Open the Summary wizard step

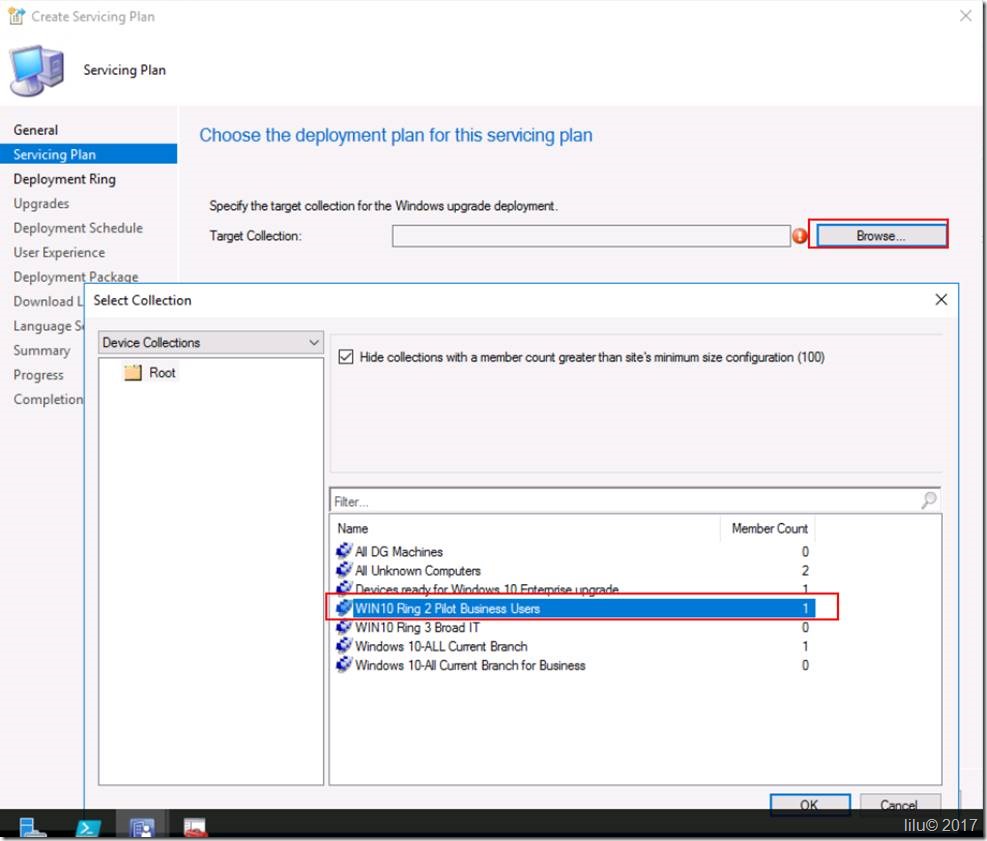(x=42, y=351)
